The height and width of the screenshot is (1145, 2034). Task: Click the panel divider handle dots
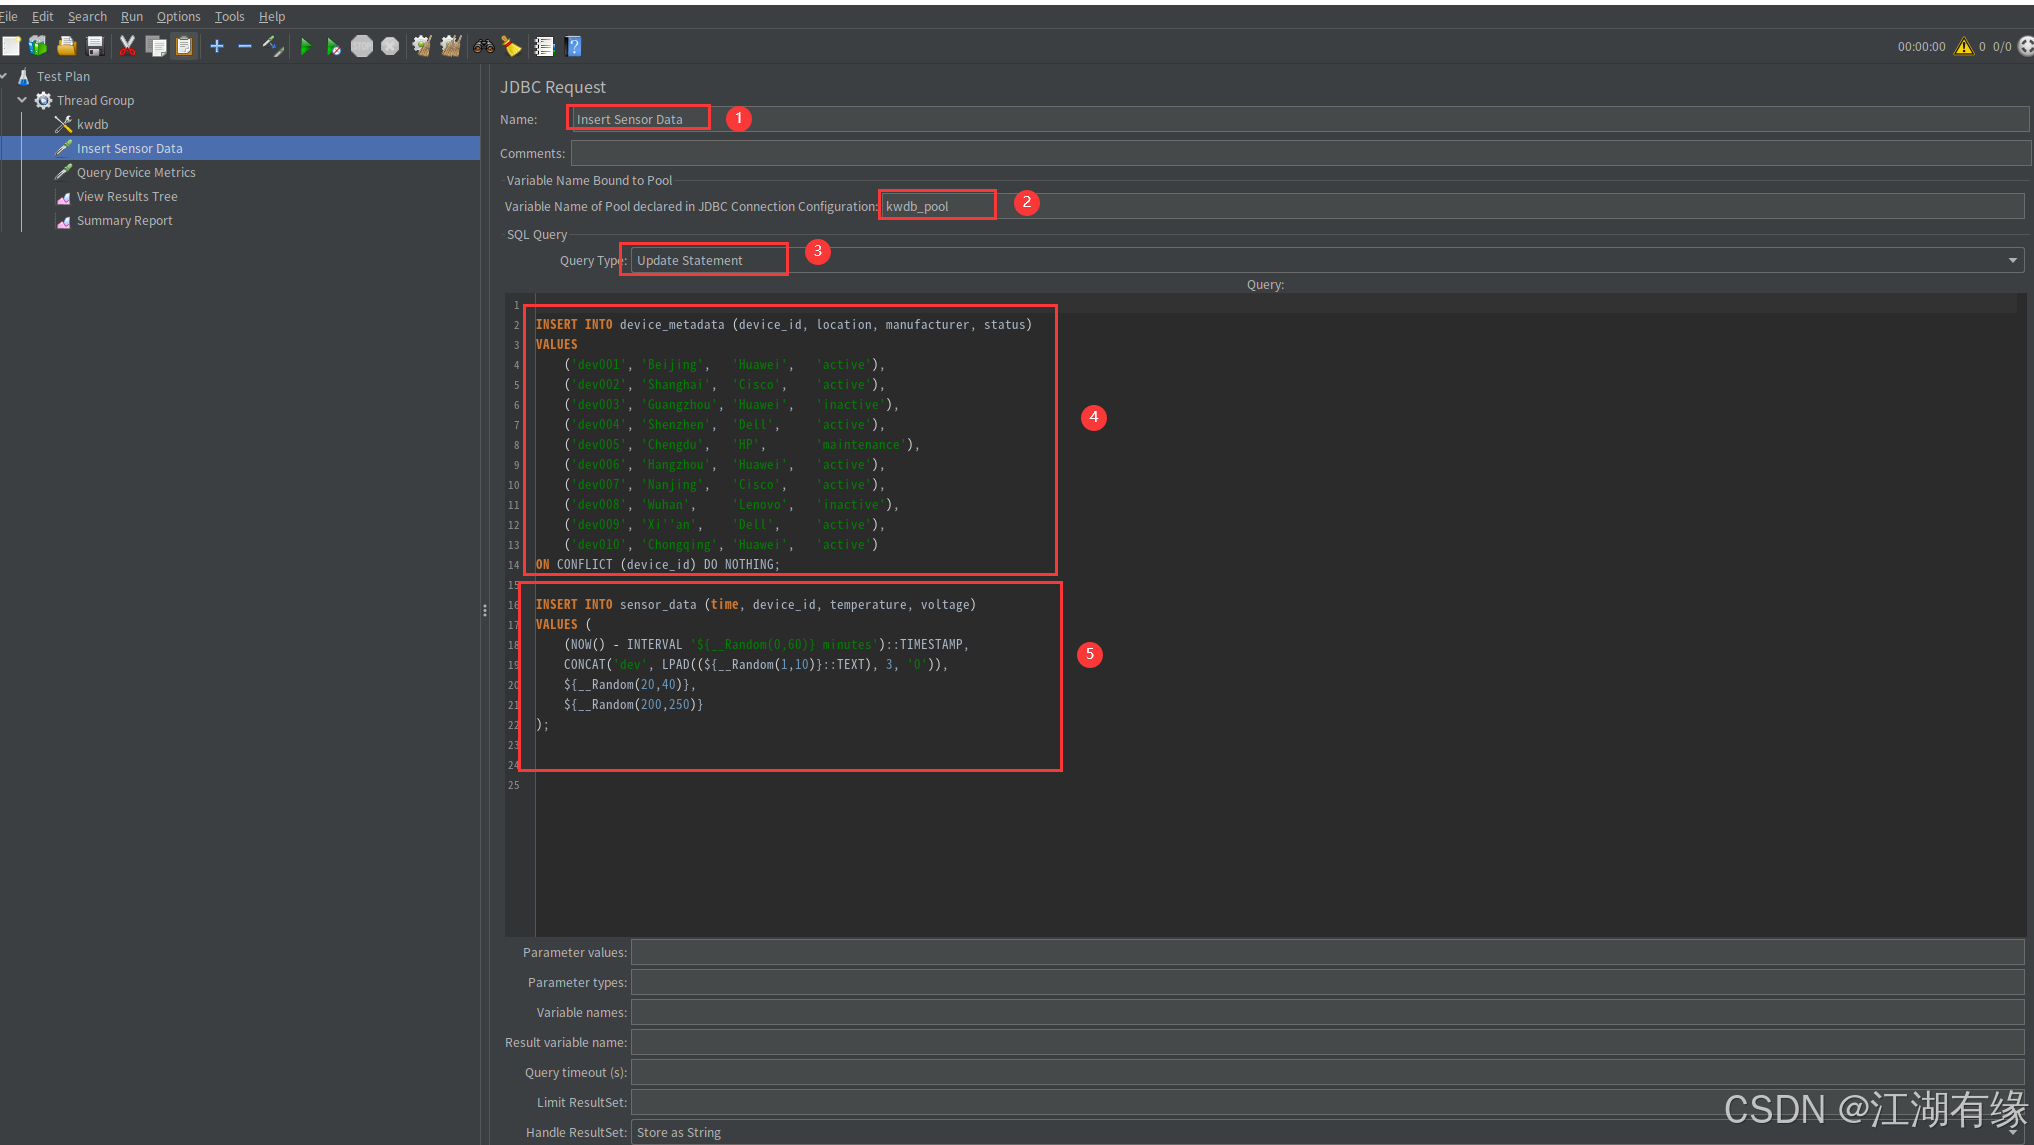[485, 610]
